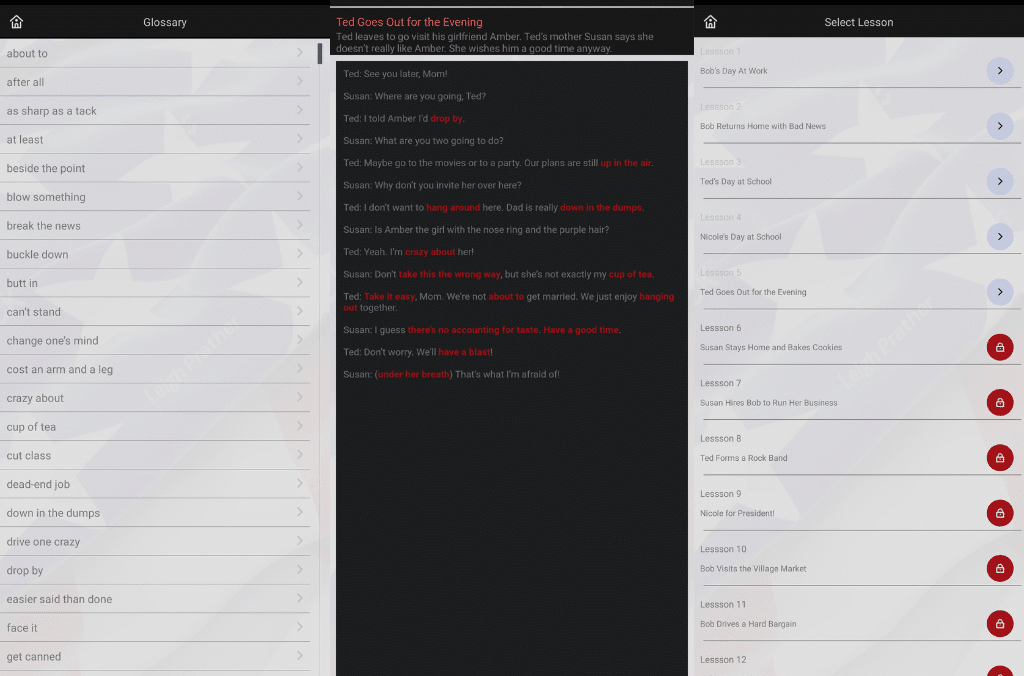
Task: Open Lesson 1 Bob's Day At Work arrow
Action: tap(999, 71)
